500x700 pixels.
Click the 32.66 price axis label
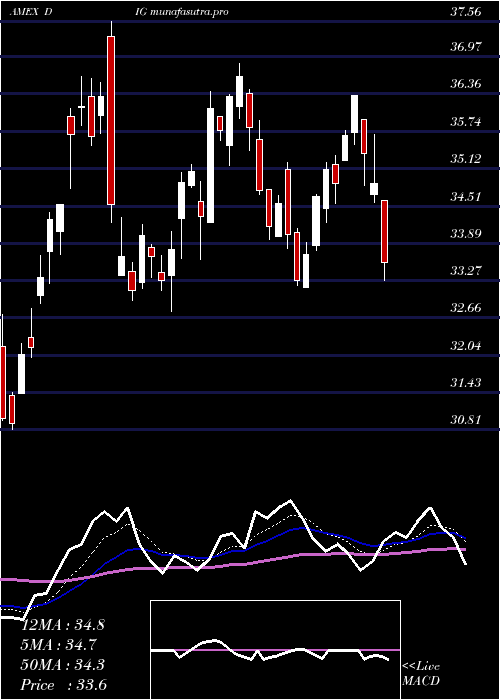[x=466, y=308]
